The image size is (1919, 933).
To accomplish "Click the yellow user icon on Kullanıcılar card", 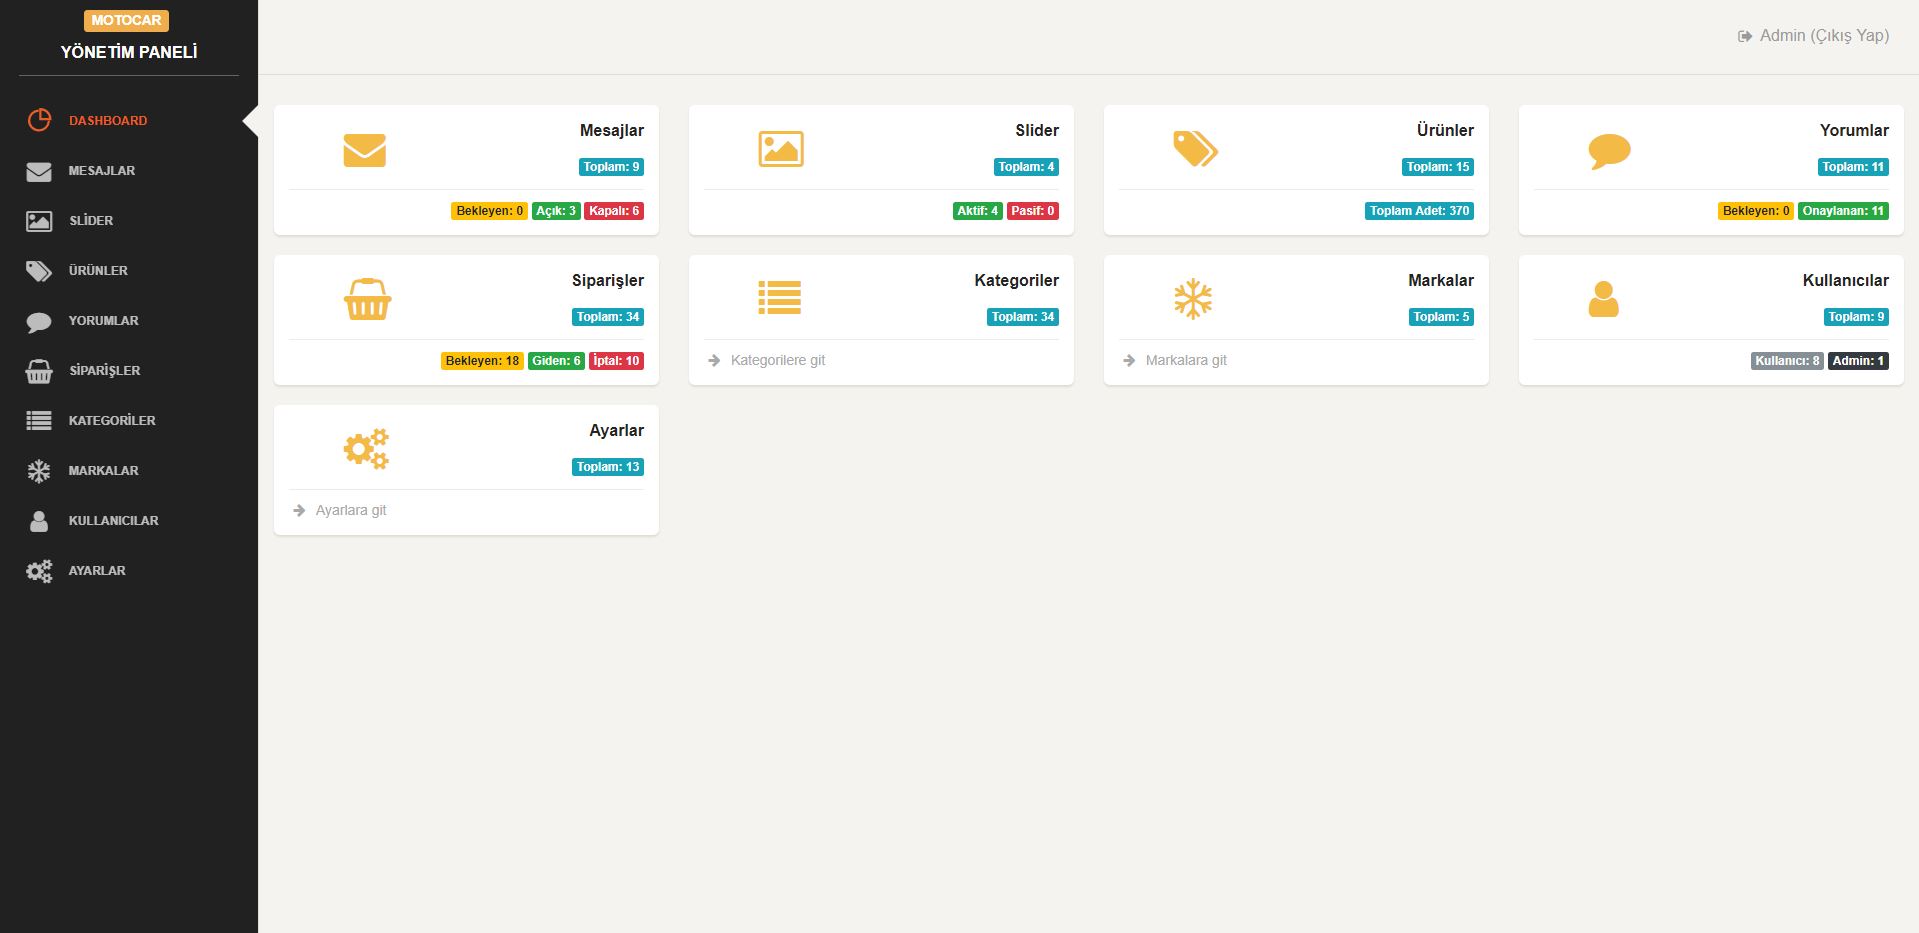I will (1603, 299).
